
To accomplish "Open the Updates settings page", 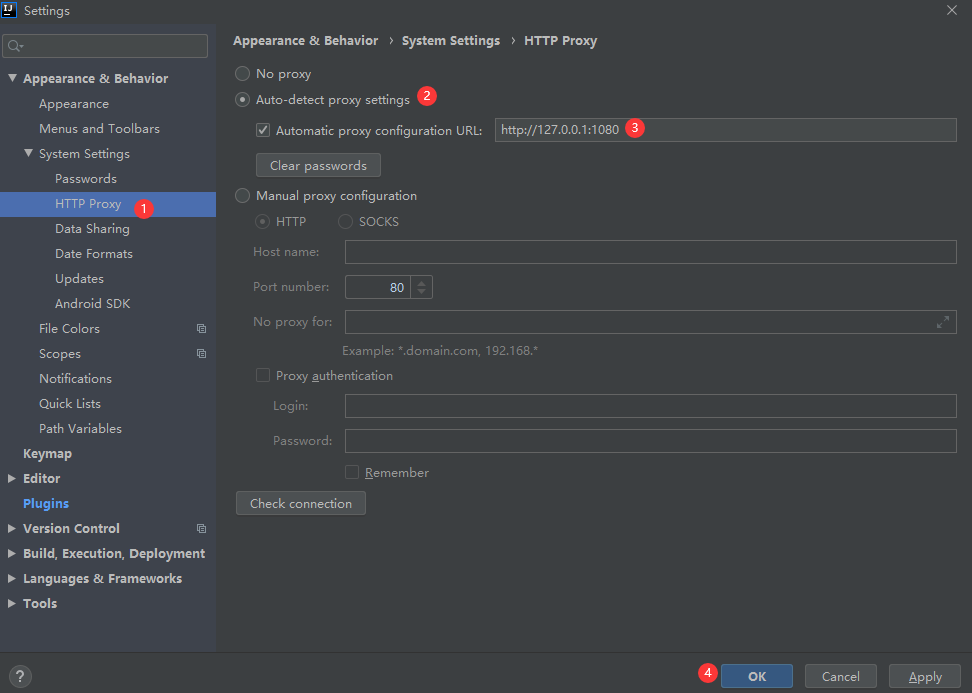I will [x=79, y=279].
